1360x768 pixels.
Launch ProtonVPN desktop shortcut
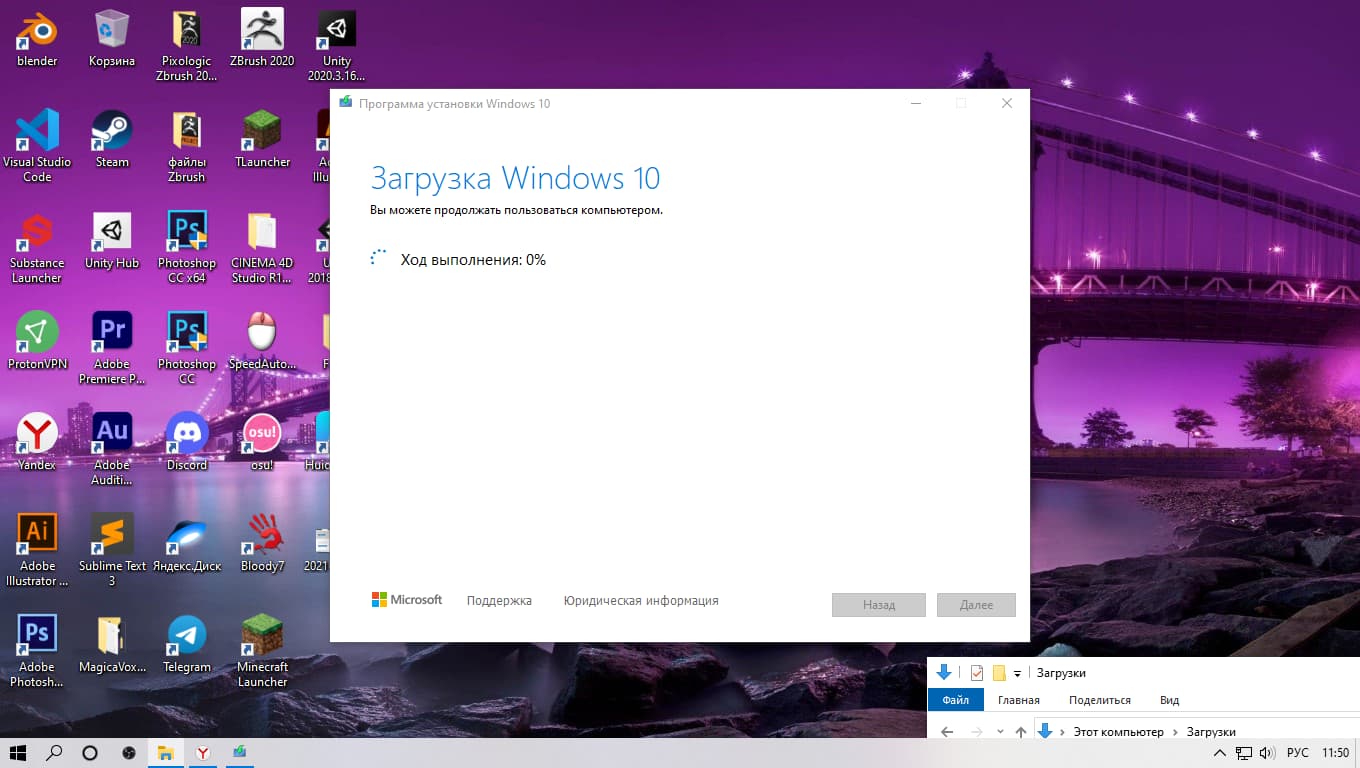pyautogui.click(x=37, y=341)
